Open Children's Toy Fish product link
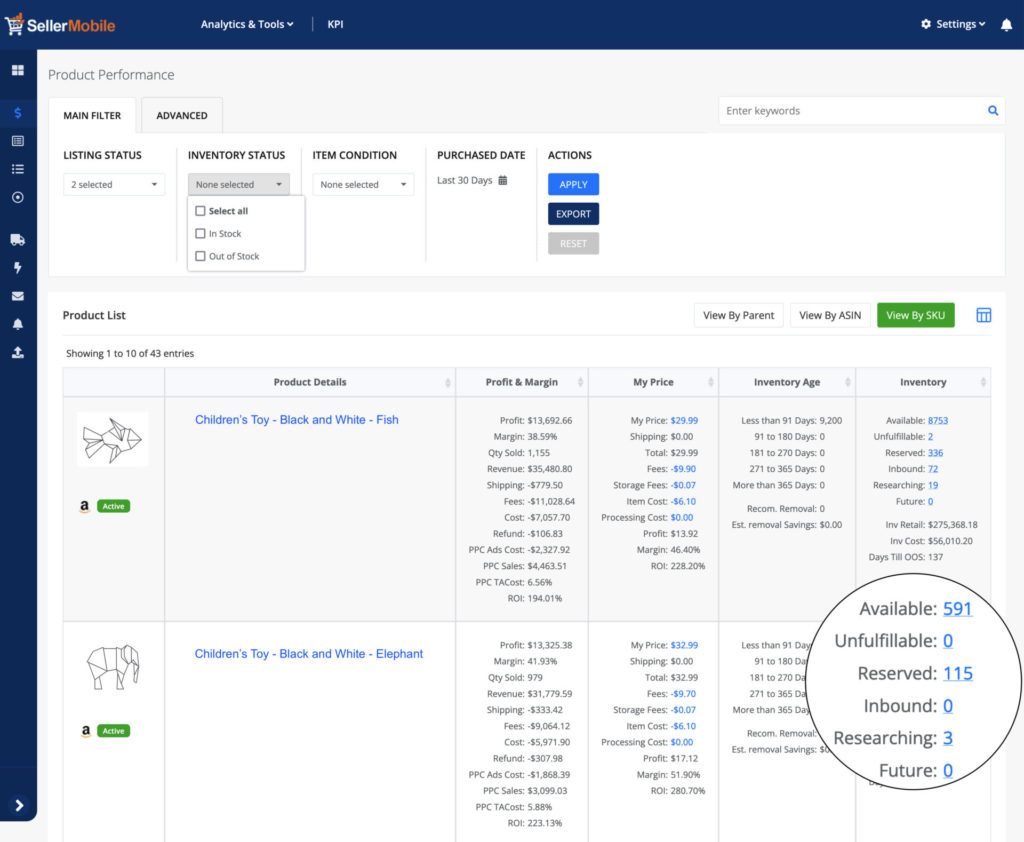Screen dimensions: 1024x842 (x=296, y=420)
